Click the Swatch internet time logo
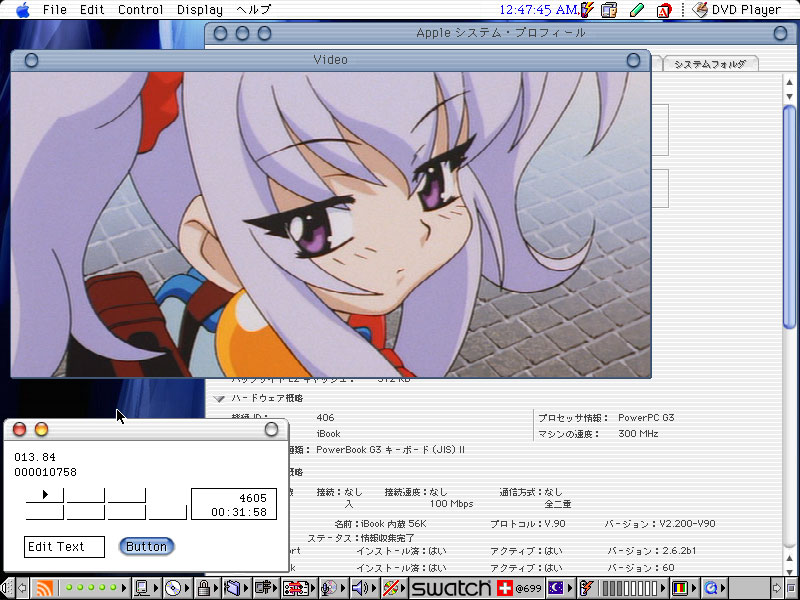The height and width of the screenshot is (600, 800). tap(451, 588)
